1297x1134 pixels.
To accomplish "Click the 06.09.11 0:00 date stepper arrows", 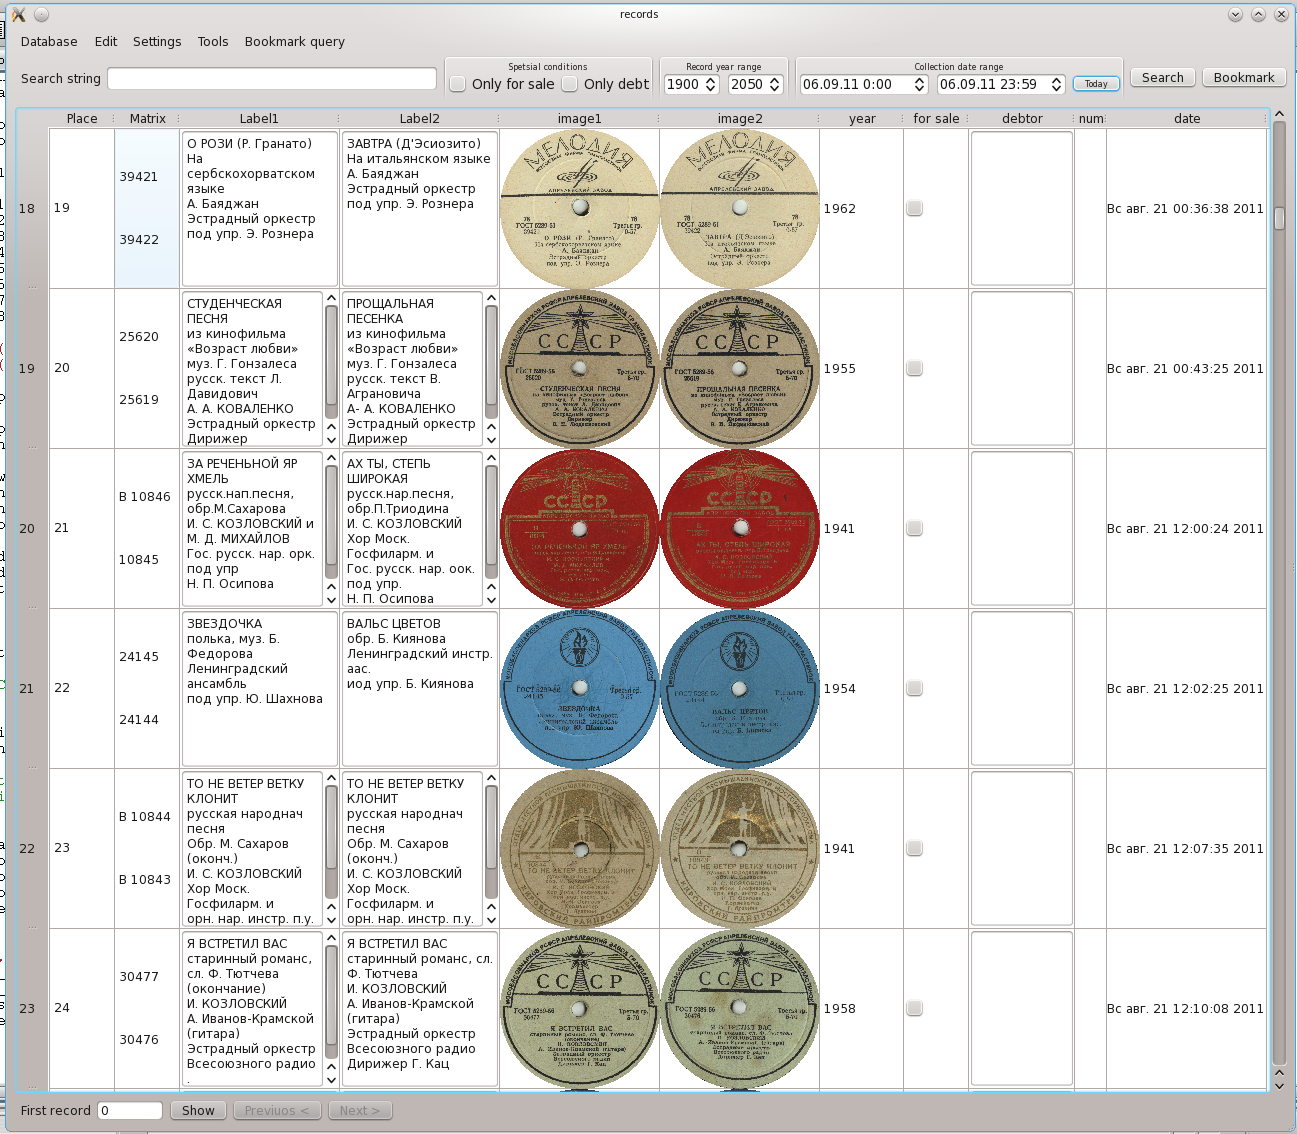I will [x=920, y=84].
